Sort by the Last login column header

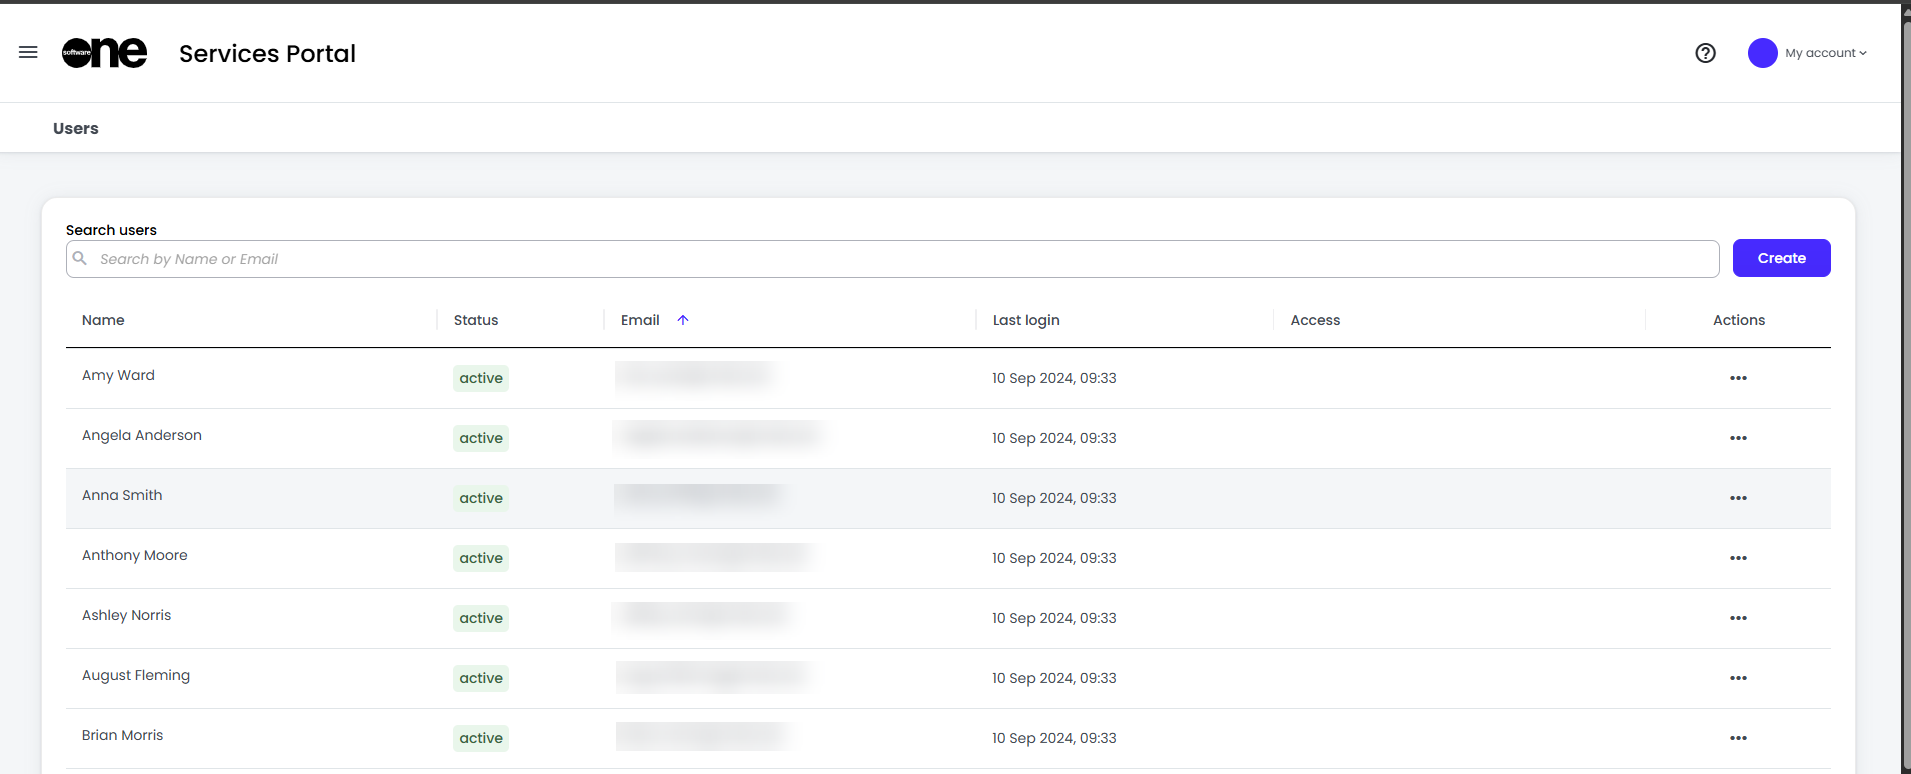[1026, 320]
